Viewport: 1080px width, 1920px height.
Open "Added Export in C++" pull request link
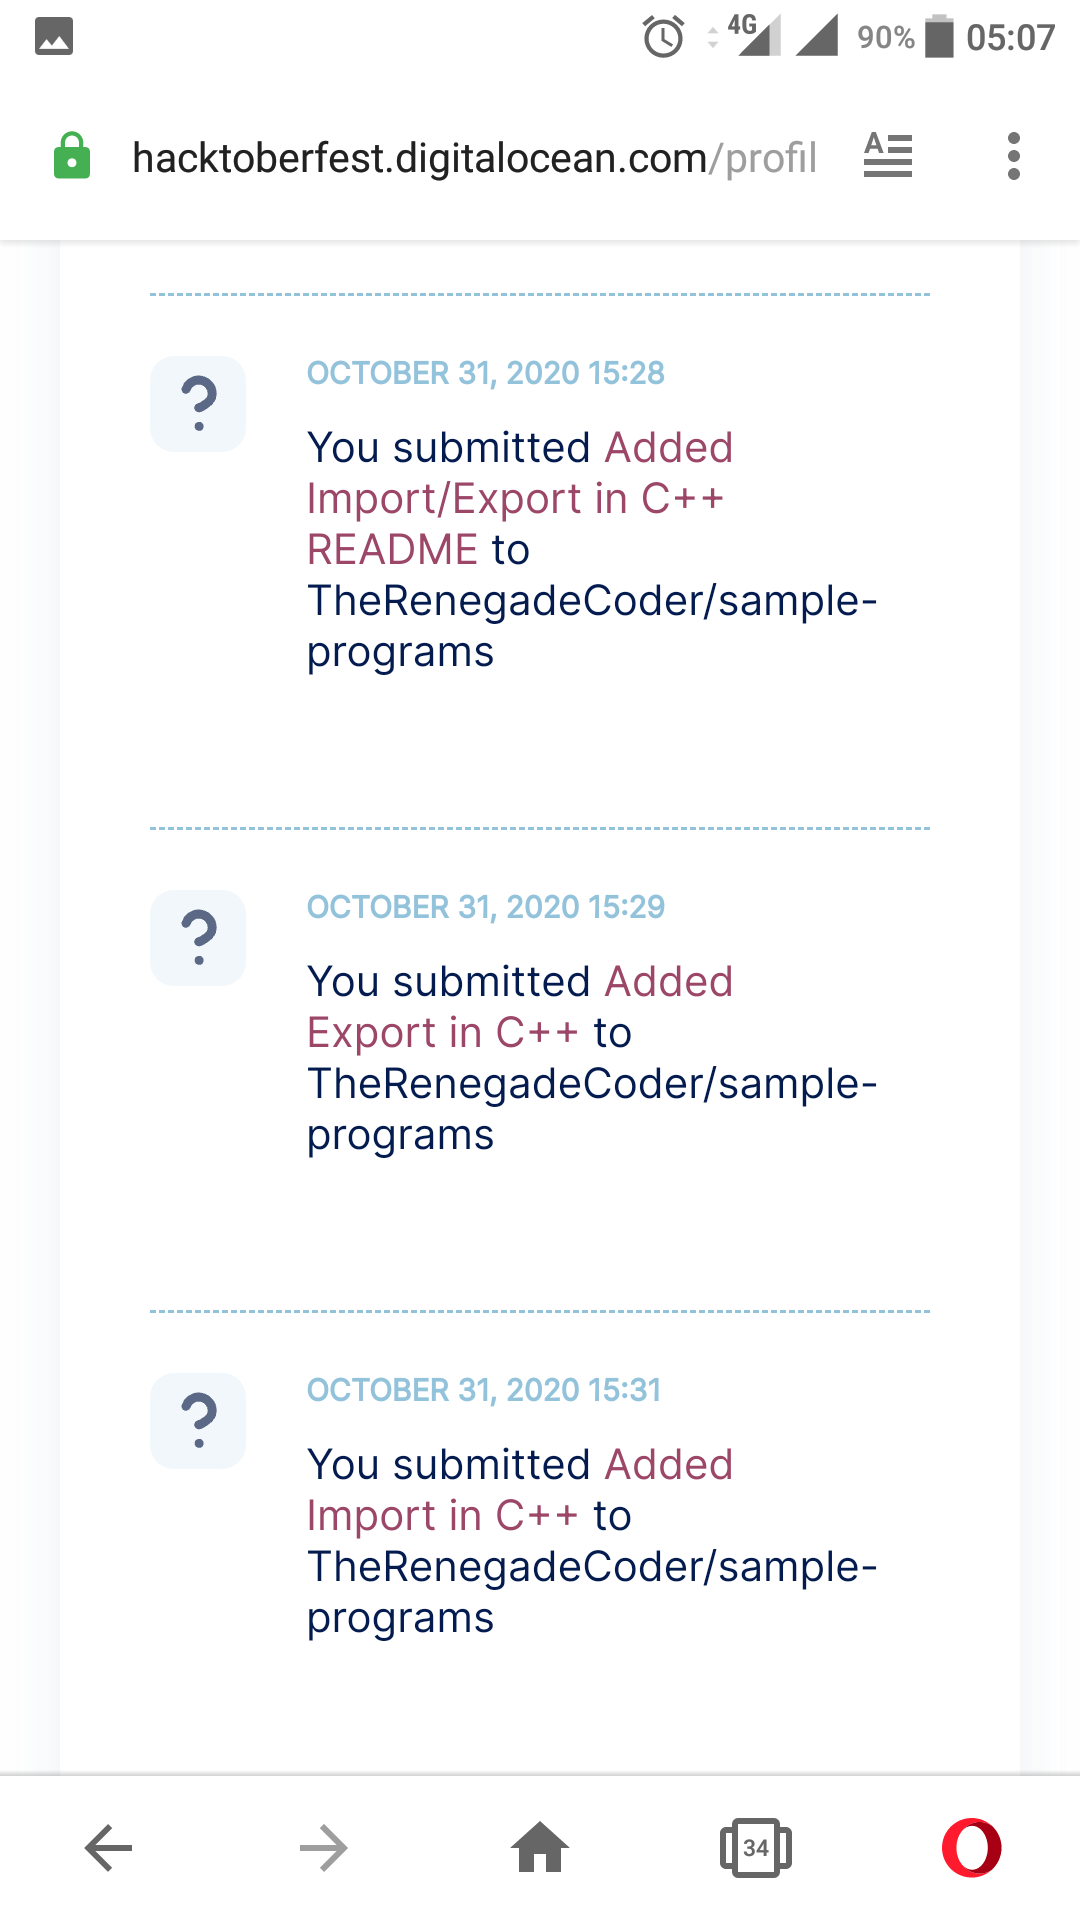(442, 1032)
